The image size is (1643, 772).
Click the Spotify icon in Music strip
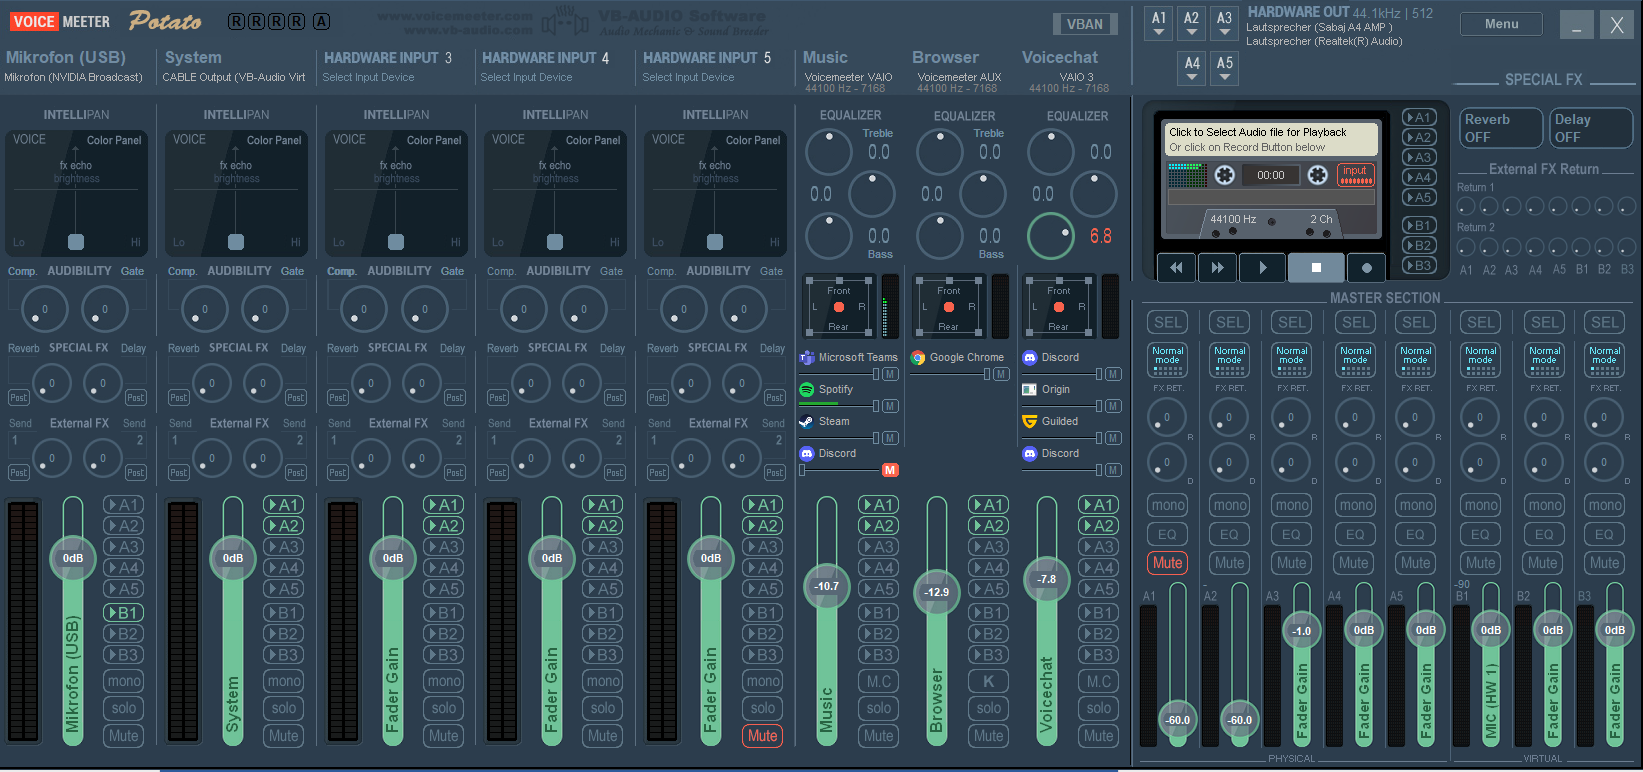(x=807, y=389)
